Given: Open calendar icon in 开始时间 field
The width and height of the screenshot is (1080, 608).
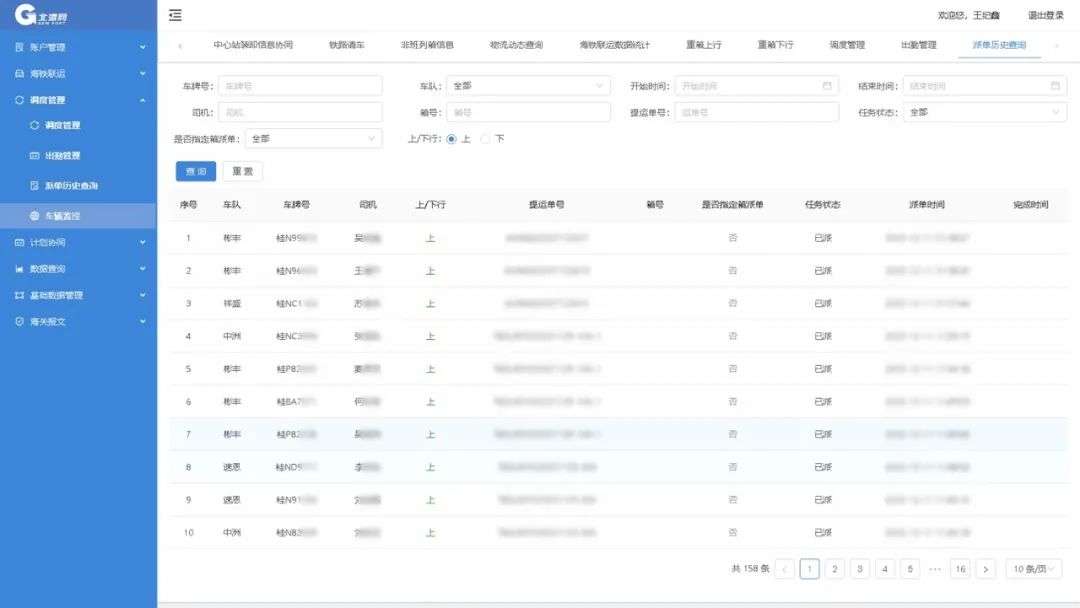Looking at the screenshot, I should [827, 86].
